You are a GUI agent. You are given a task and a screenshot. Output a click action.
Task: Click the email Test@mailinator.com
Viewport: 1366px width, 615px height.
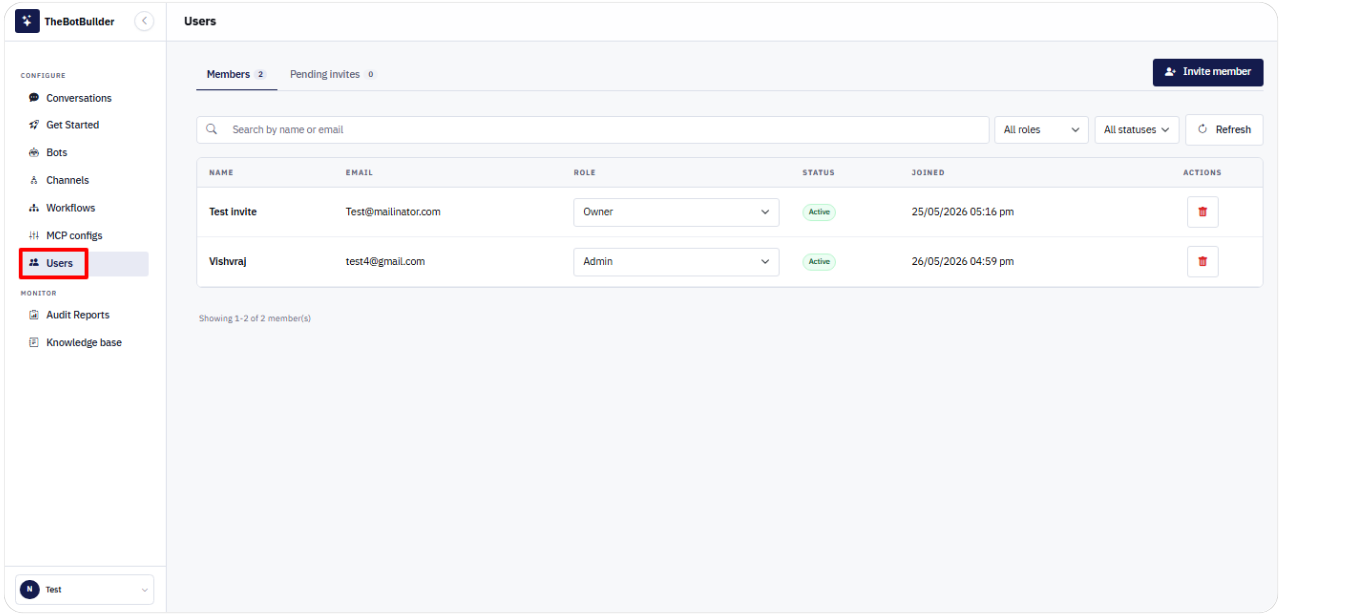(x=393, y=212)
